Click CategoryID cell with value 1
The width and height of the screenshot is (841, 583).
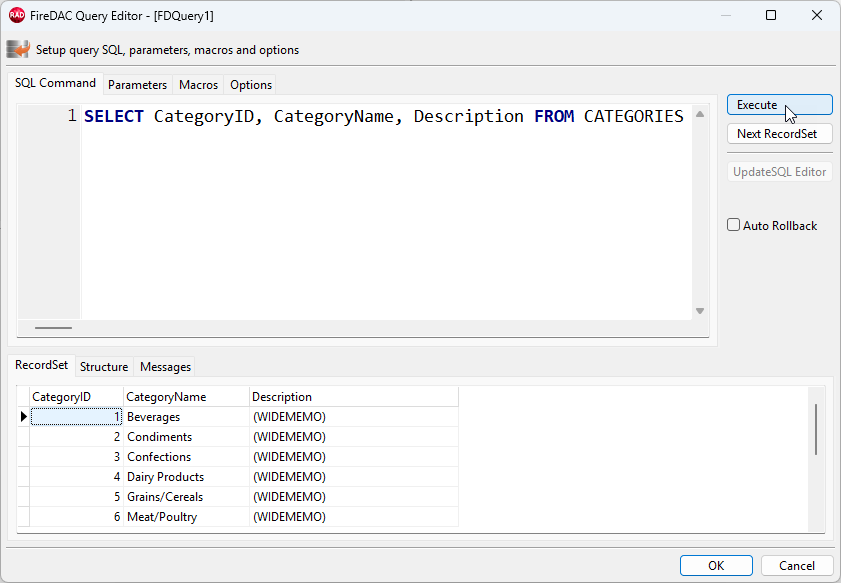76,417
